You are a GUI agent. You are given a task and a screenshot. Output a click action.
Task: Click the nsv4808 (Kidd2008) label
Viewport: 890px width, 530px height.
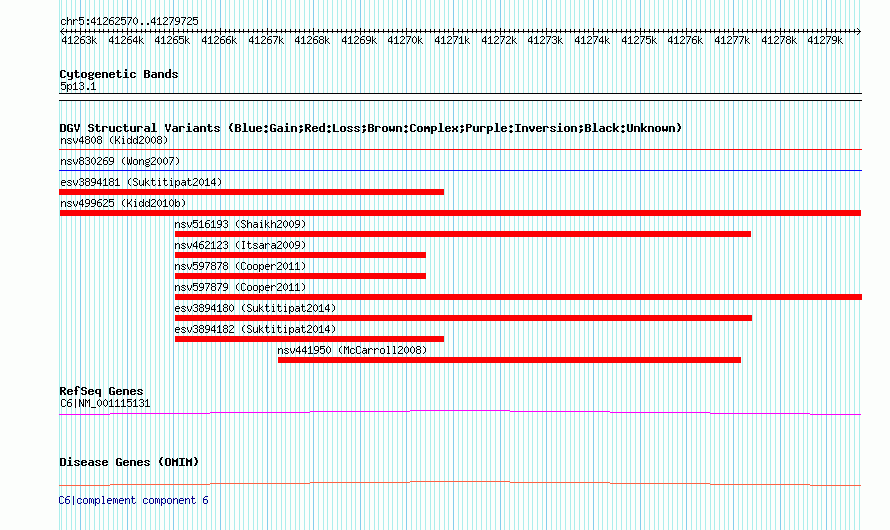pos(114,140)
